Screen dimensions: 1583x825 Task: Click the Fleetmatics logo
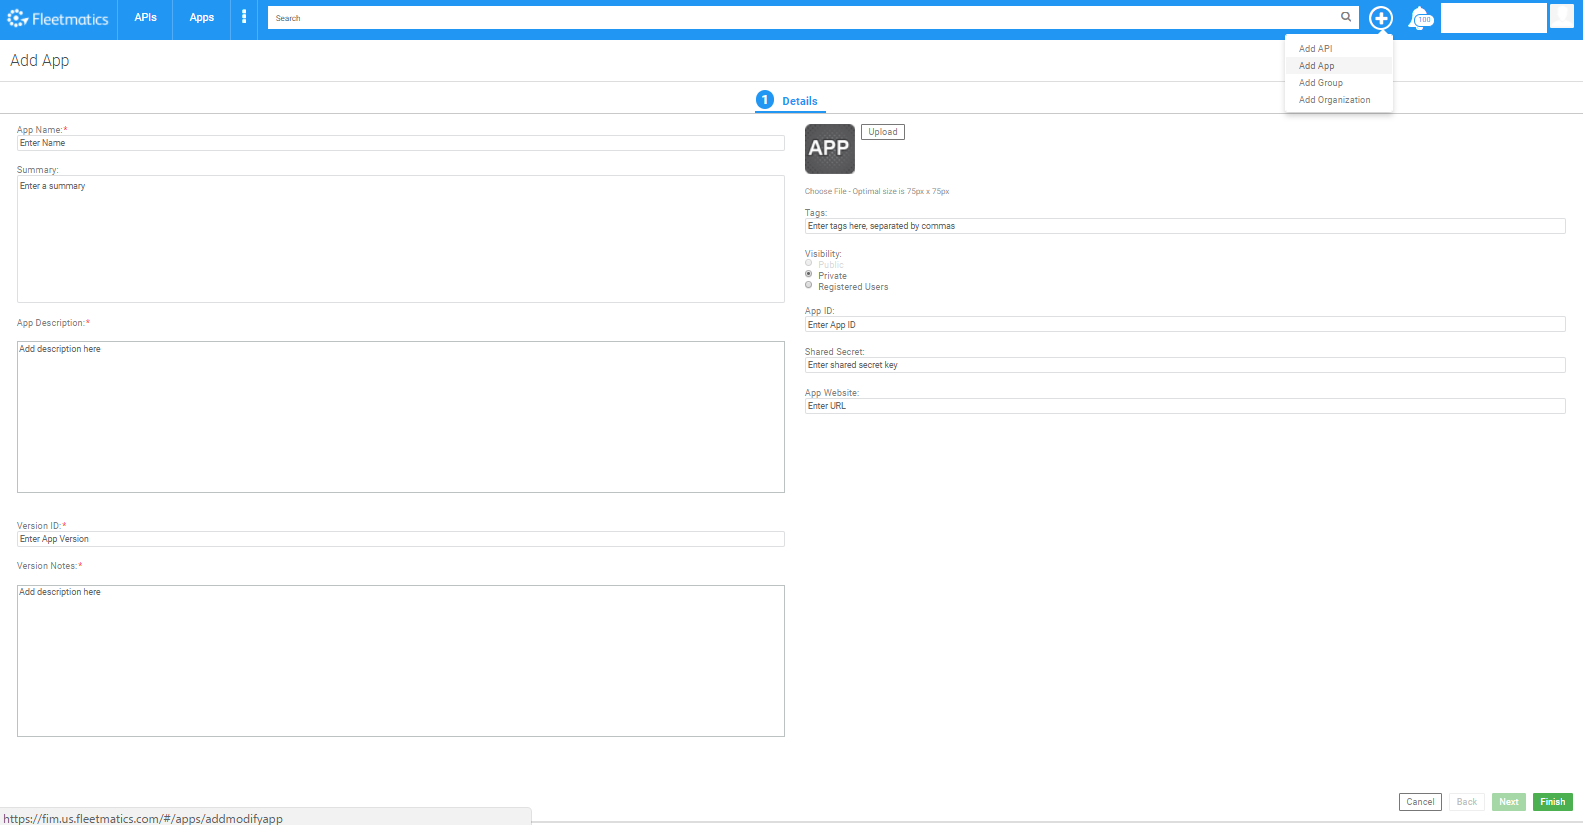pyautogui.click(x=58, y=19)
